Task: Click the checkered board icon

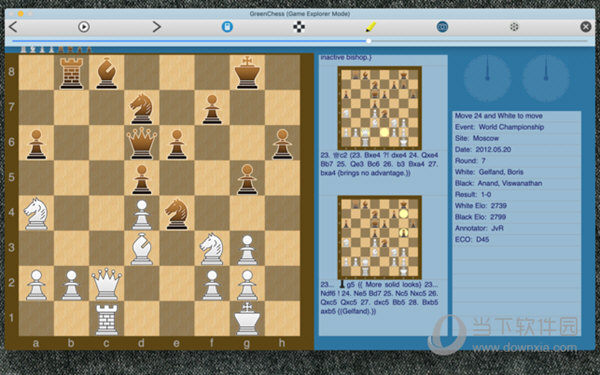Action: pyautogui.click(x=299, y=27)
